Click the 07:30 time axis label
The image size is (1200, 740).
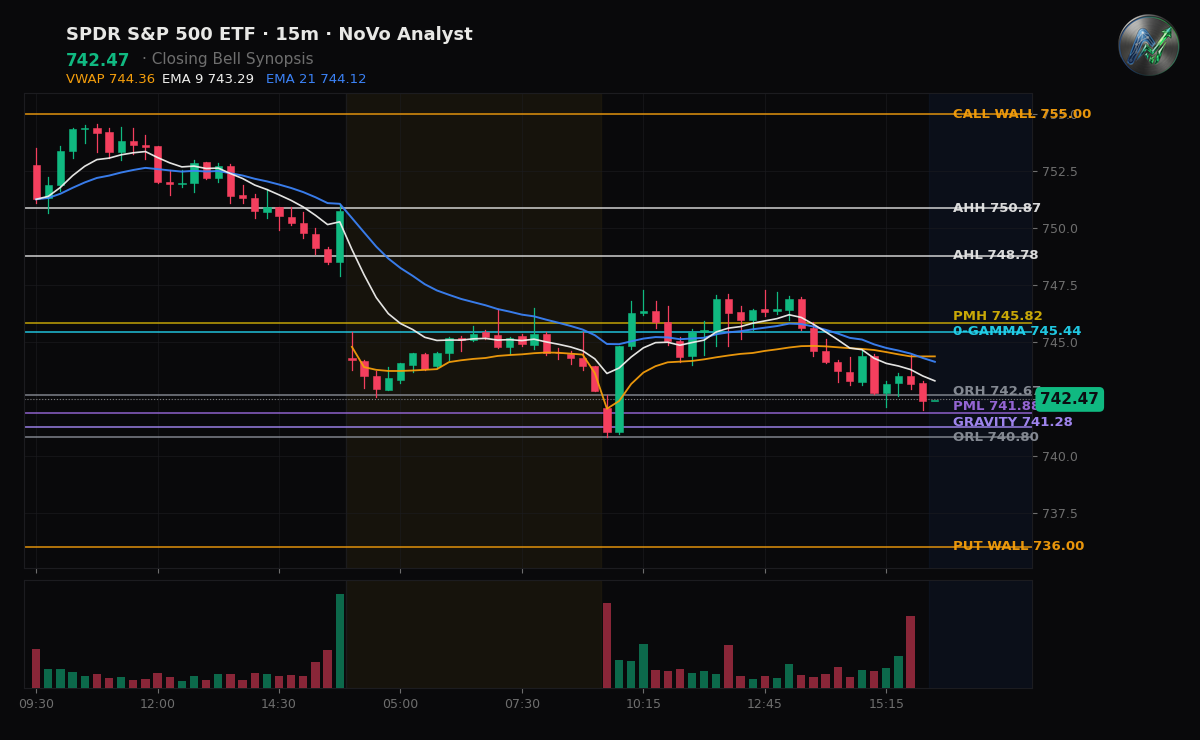point(522,704)
